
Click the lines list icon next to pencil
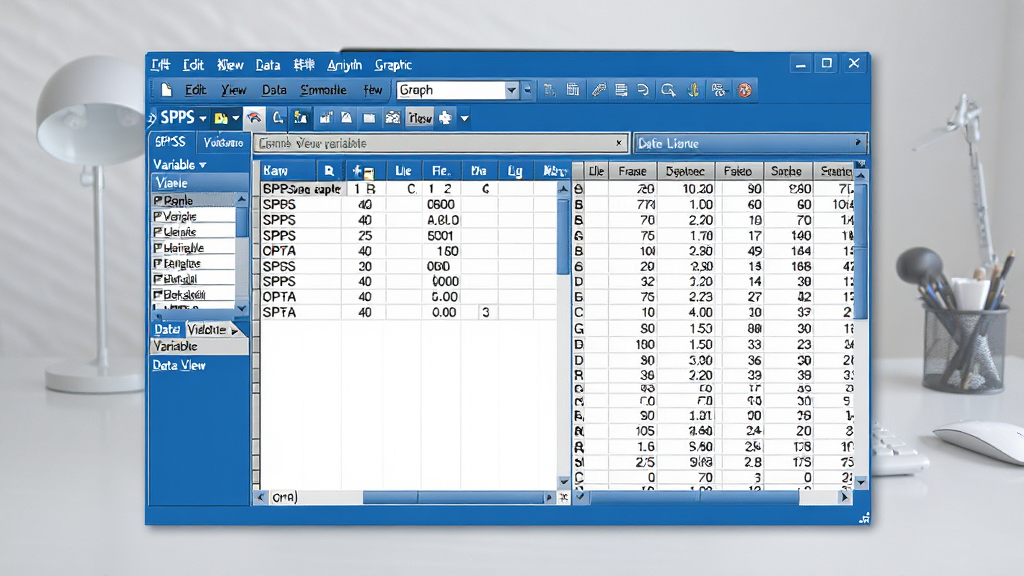click(x=621, y=90)
